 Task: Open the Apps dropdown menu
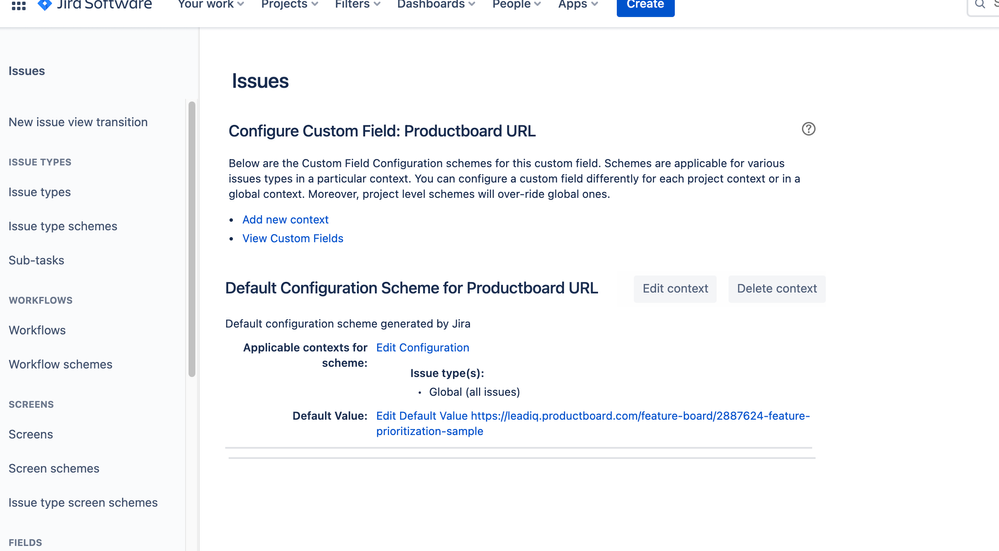point(578,4)
